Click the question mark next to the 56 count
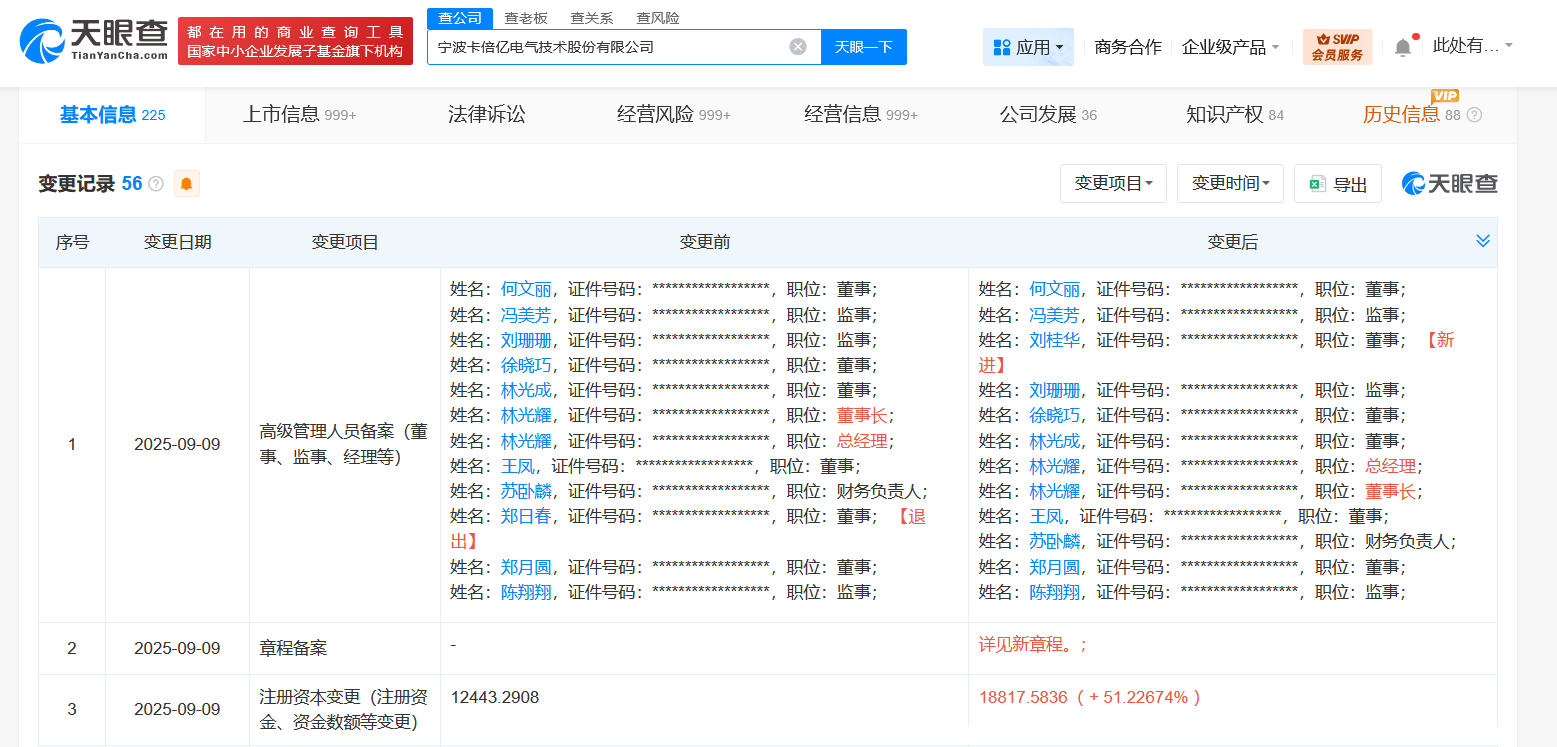This screenshot has height=747, width=1557. point(158,184)
